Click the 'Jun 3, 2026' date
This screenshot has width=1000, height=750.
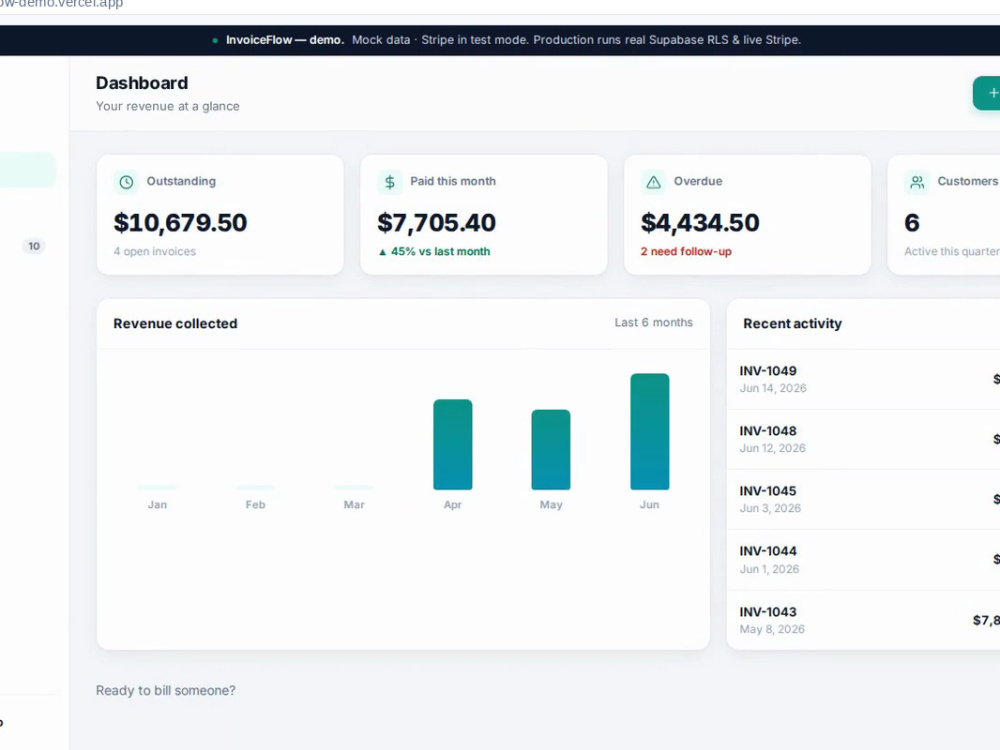pyautogui.click(x=770, y=508)
